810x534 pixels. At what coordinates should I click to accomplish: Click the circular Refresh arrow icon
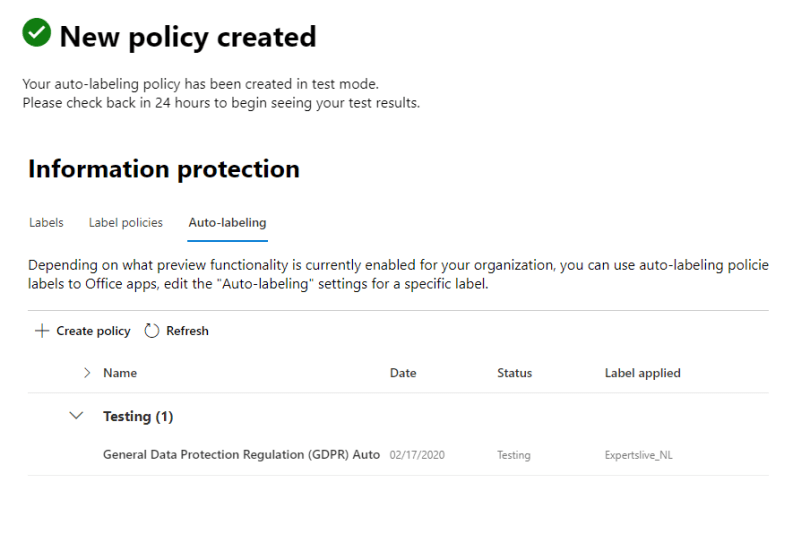(x=152, y=331)
